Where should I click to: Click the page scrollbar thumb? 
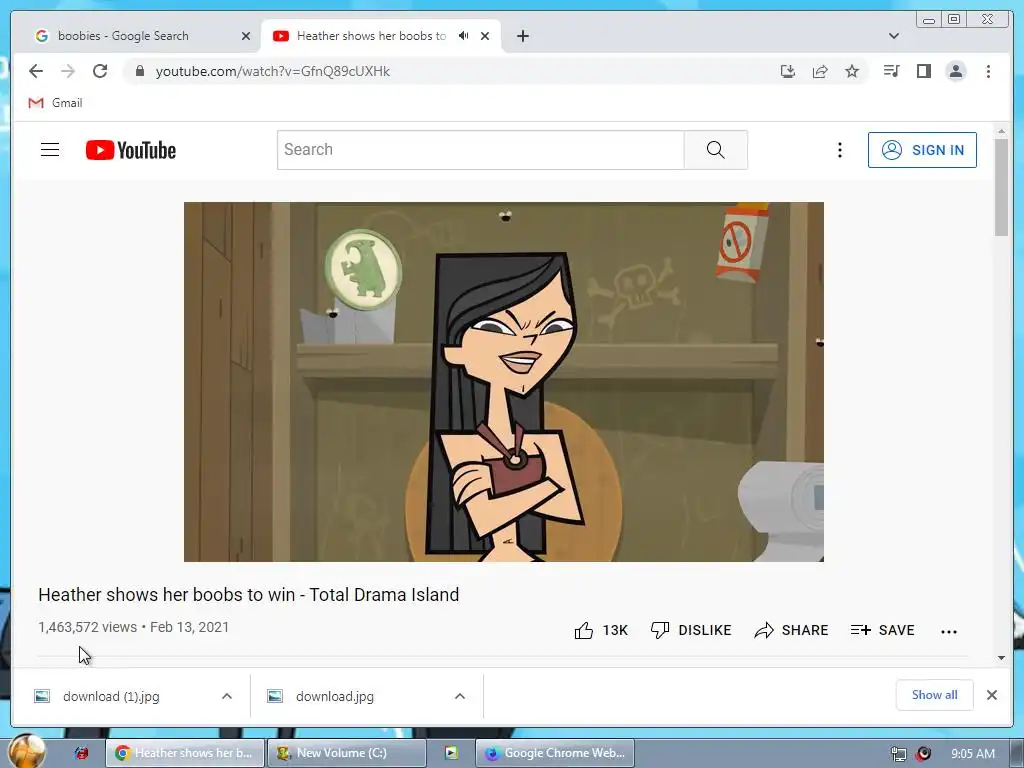1001,187
